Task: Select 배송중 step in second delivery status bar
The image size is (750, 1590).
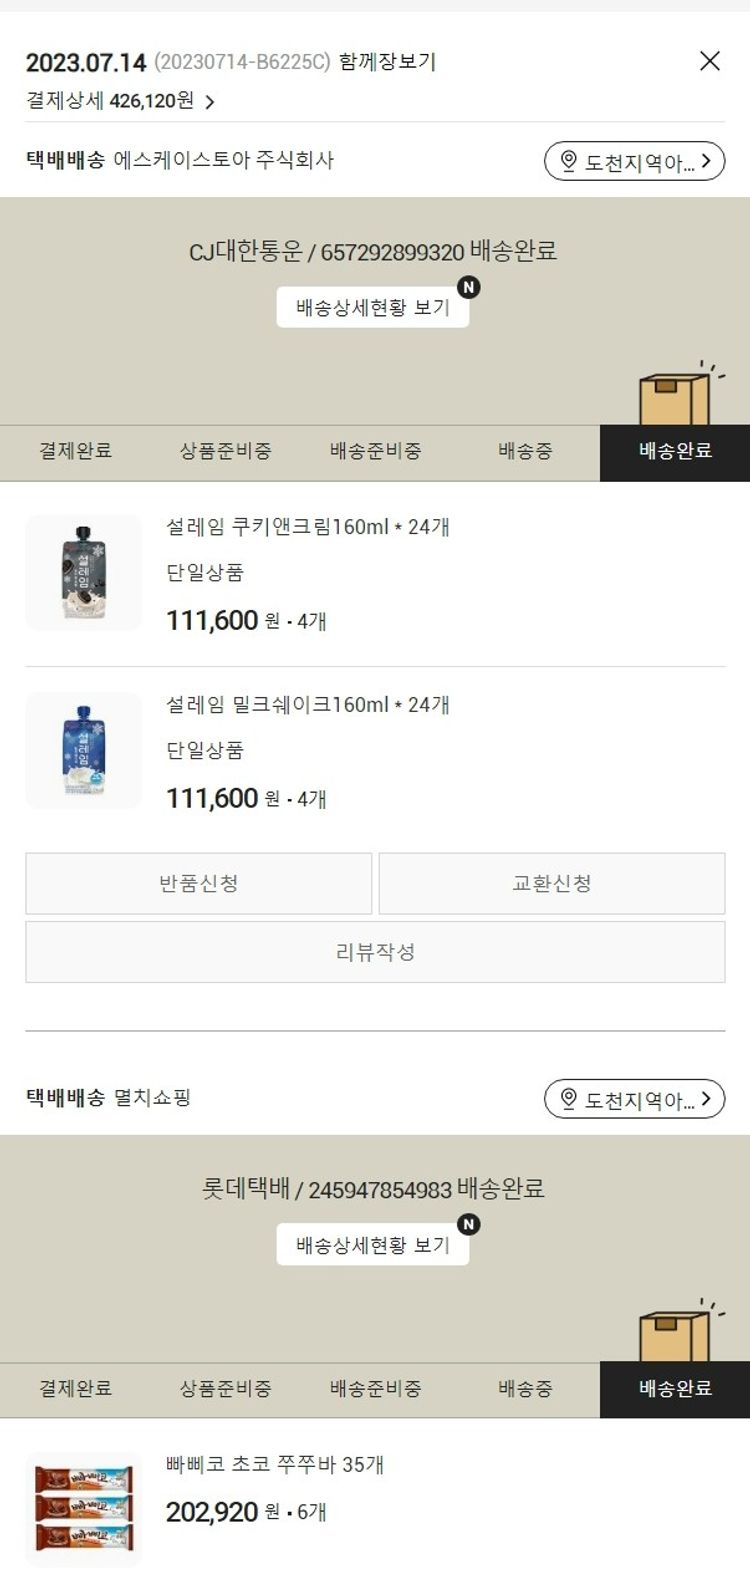Action: pos(525,1389)
